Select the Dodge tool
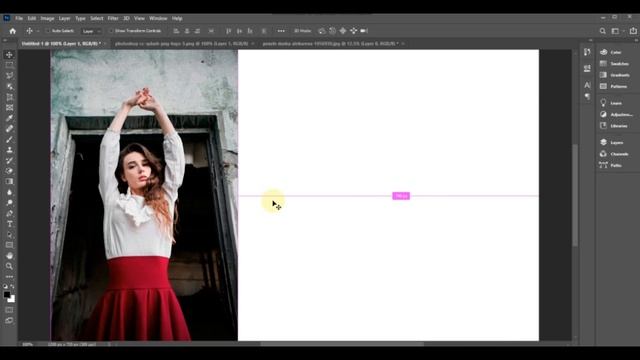 9,203
